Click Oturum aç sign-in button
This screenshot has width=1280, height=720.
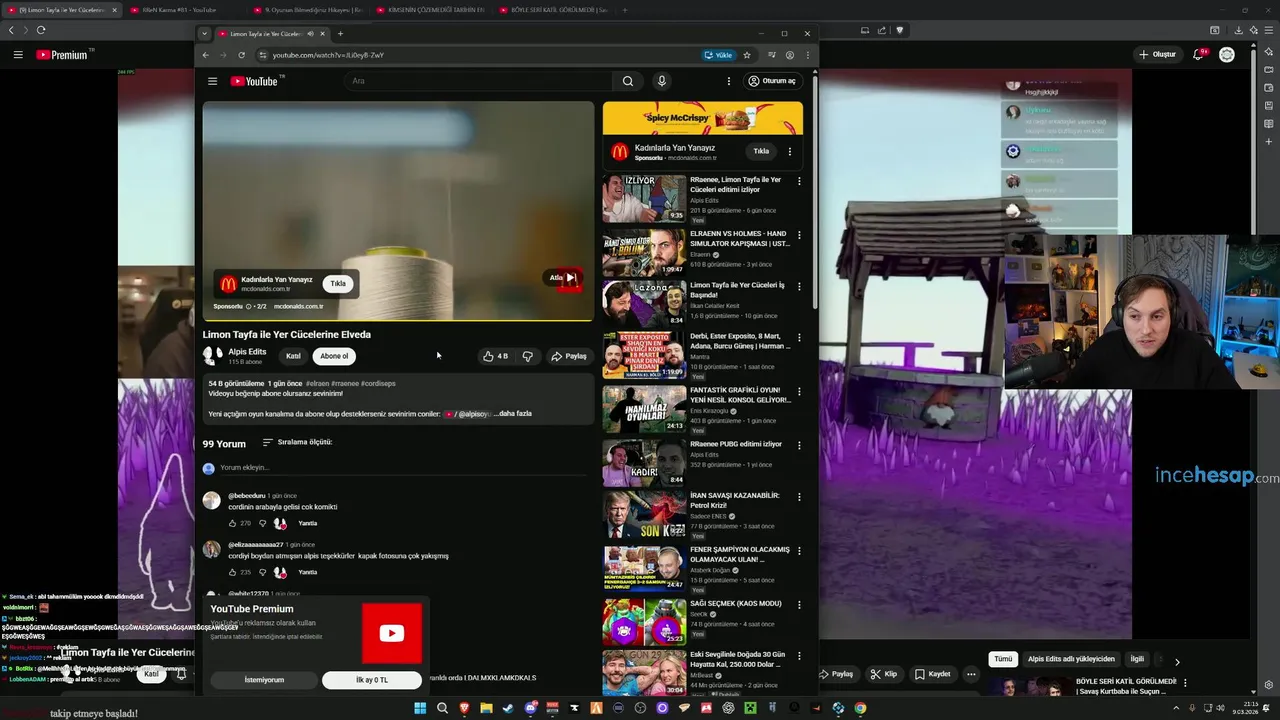coord(772,81)
